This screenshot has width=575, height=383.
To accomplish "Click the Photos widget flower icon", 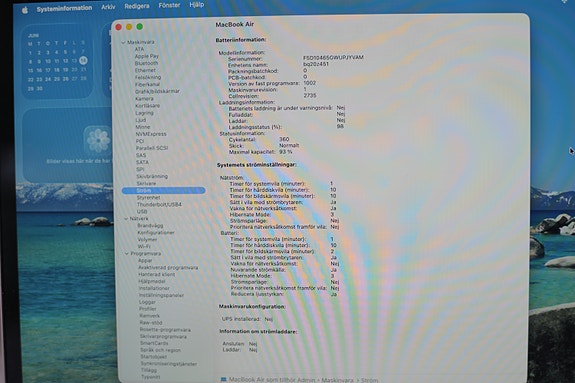I will coord(98,141).
